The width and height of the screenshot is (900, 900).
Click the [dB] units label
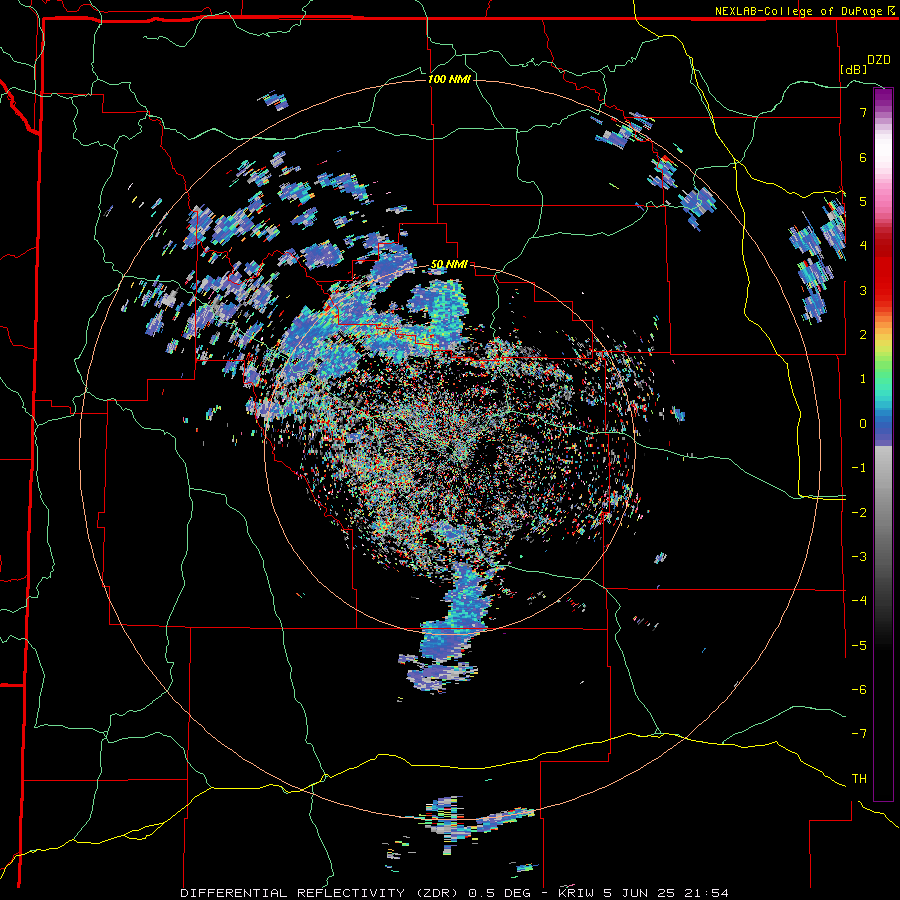point(854,69)
